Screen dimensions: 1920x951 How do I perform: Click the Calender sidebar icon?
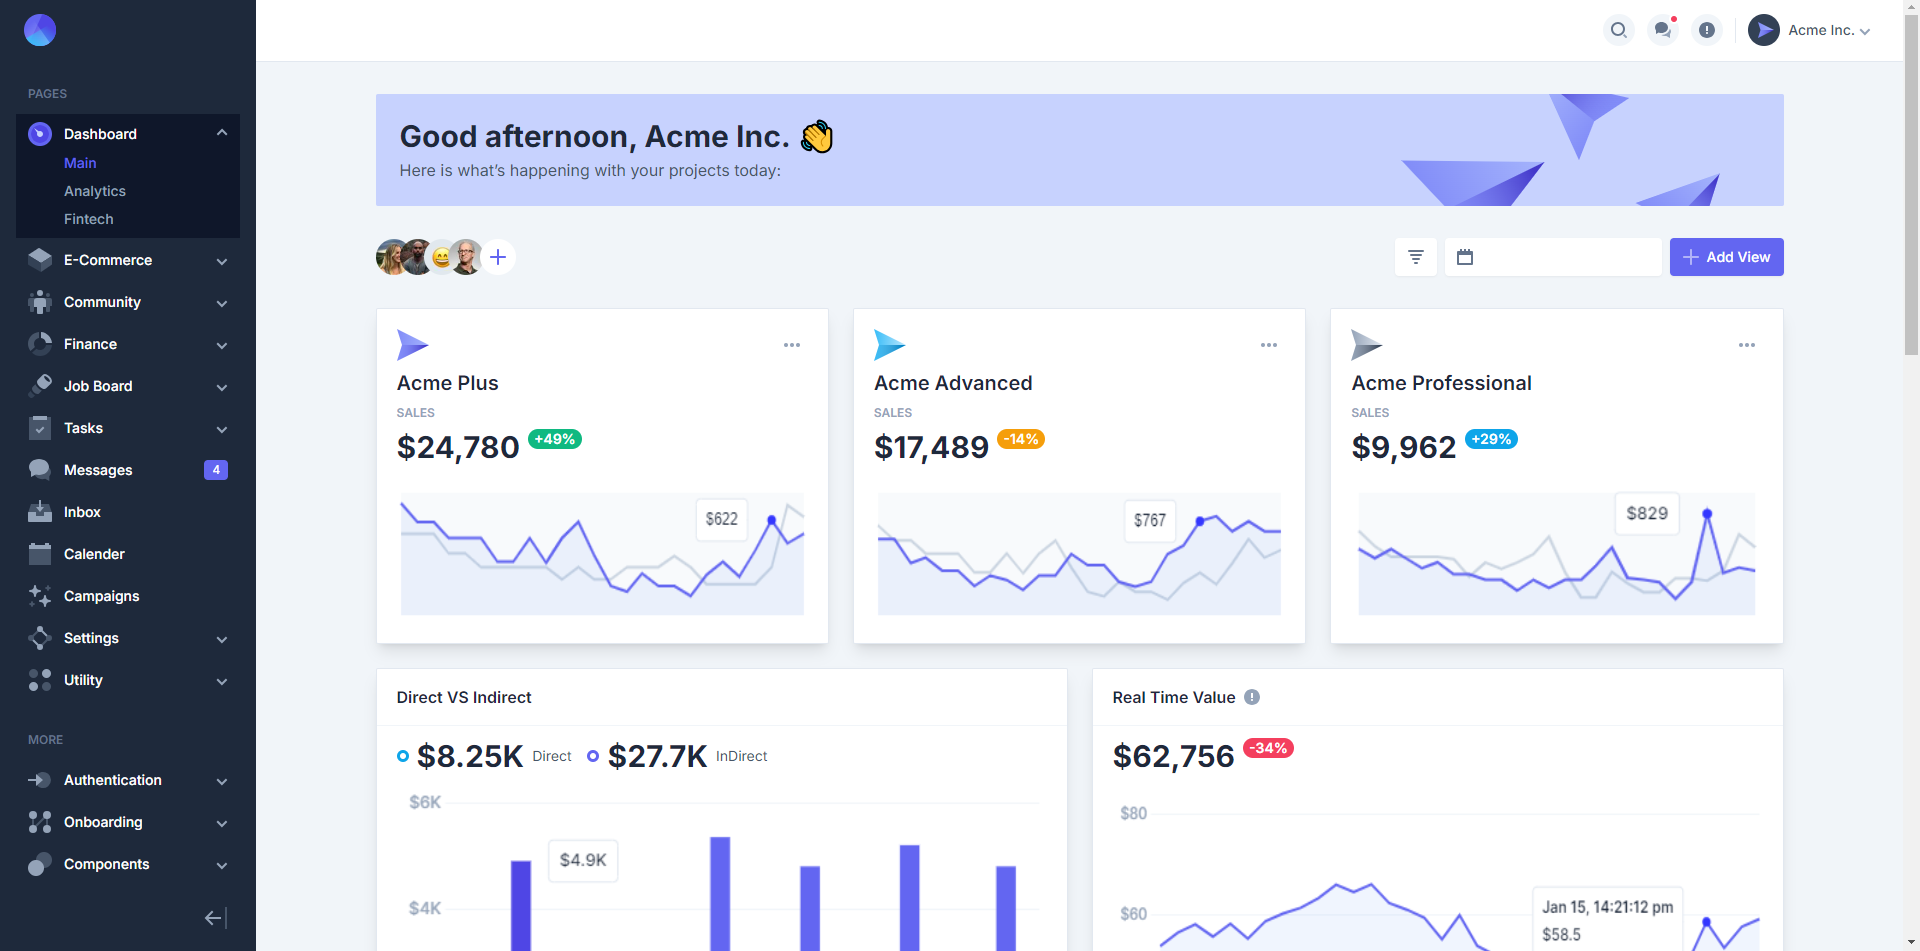coord(40,554)
